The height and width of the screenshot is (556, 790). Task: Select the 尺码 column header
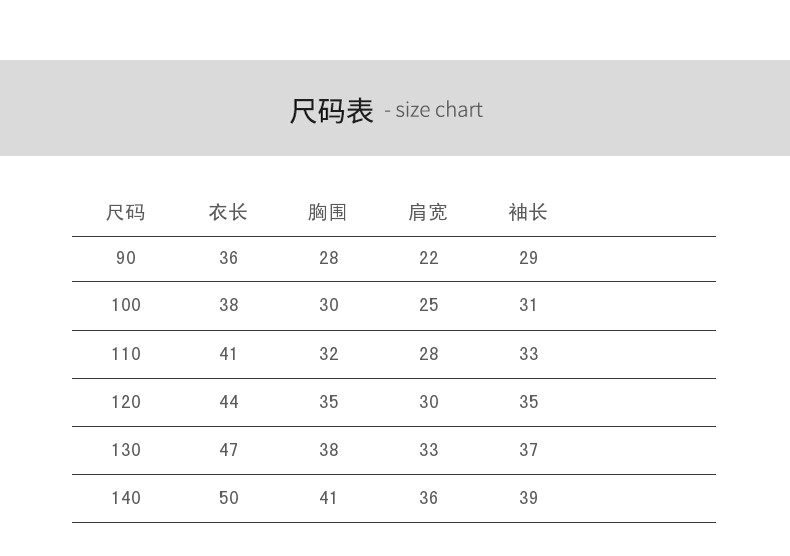point(126,212)
